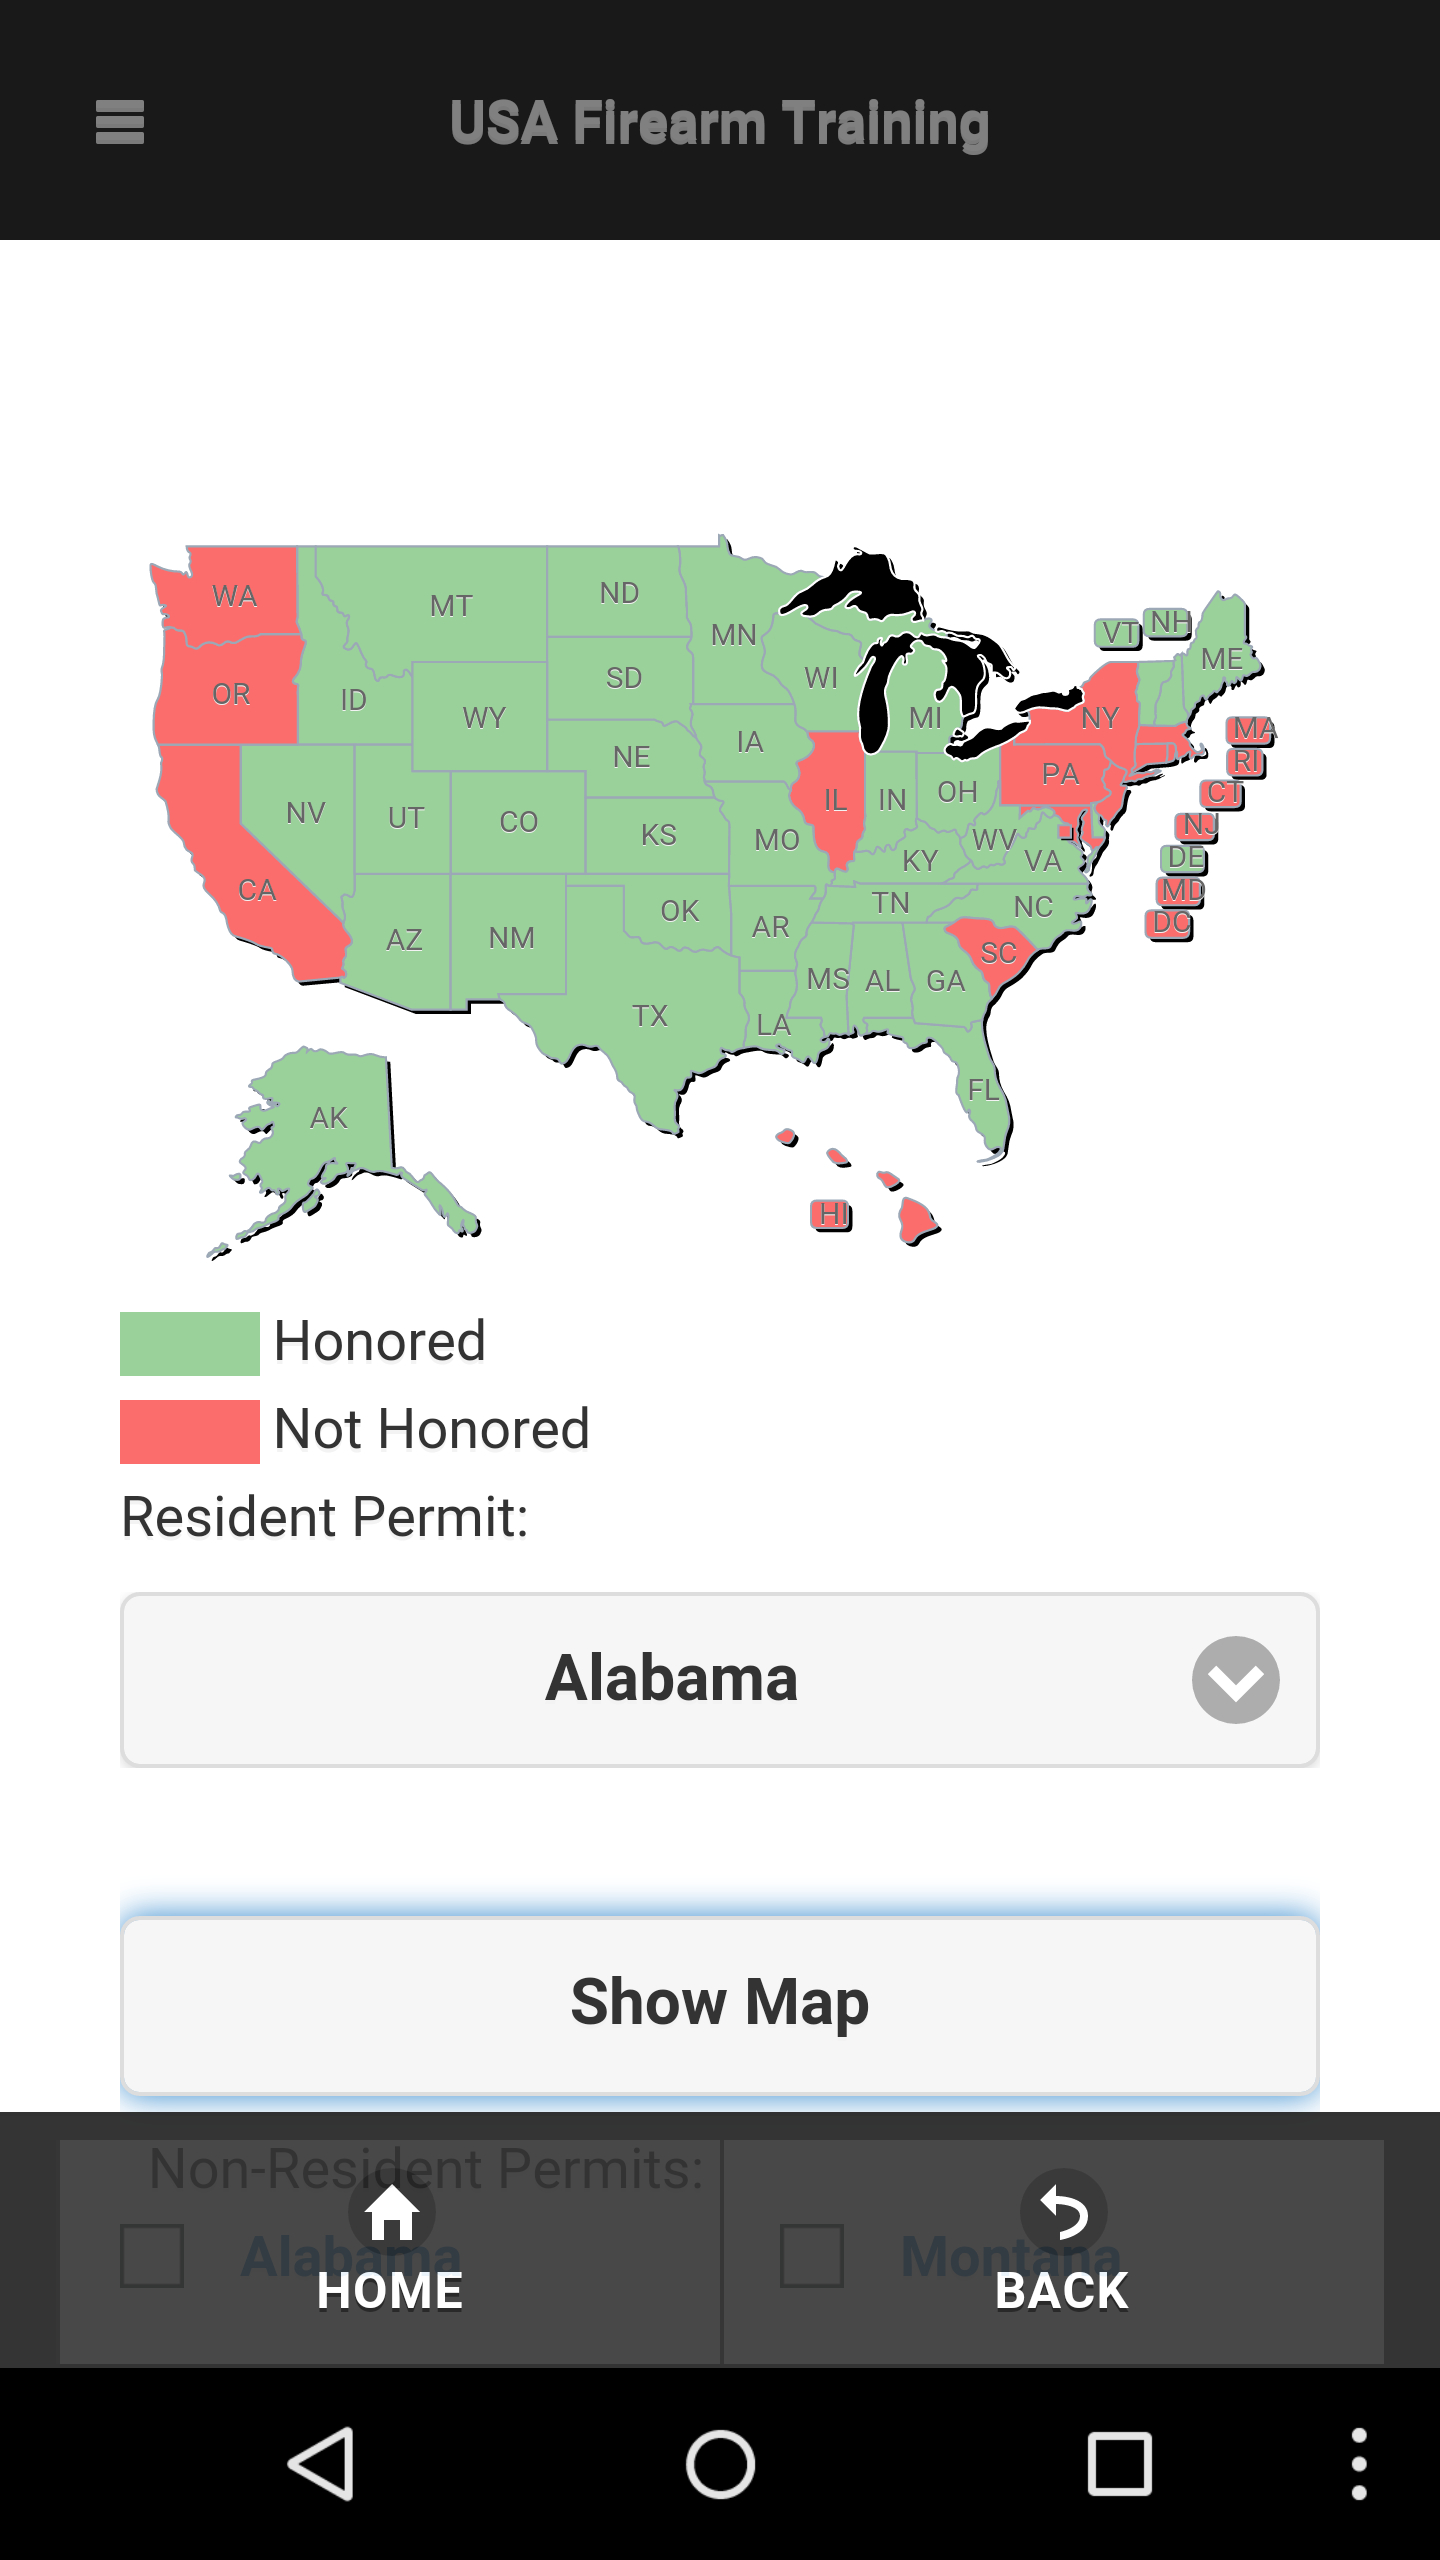This screenshot has height=2560, width=1440.
Task: Click the green Honored legend swatch
Action: tap(190, 1343)
